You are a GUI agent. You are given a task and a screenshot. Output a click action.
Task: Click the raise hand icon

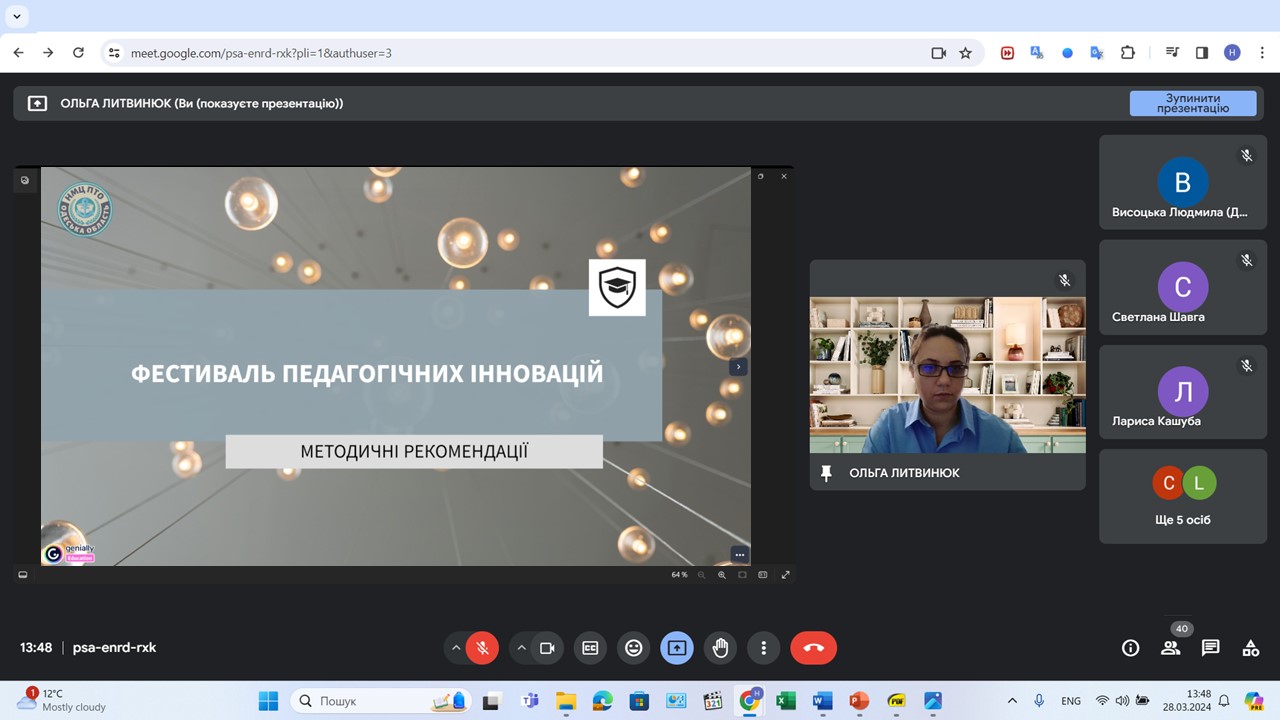[720, 648]
